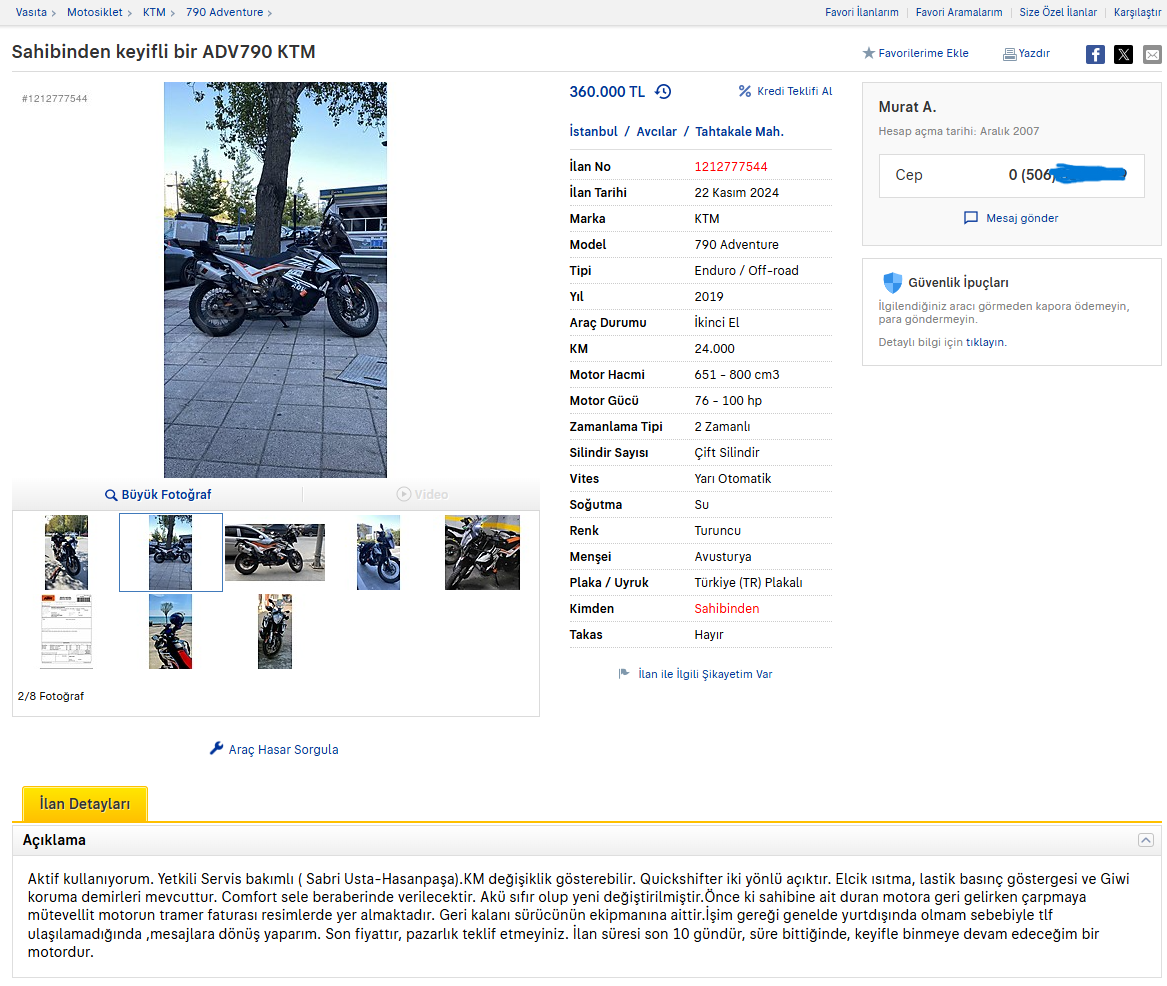Go to Favori İlanlarım
The height and width of the screenshot is (986, 1167).
tap(861, 13)
